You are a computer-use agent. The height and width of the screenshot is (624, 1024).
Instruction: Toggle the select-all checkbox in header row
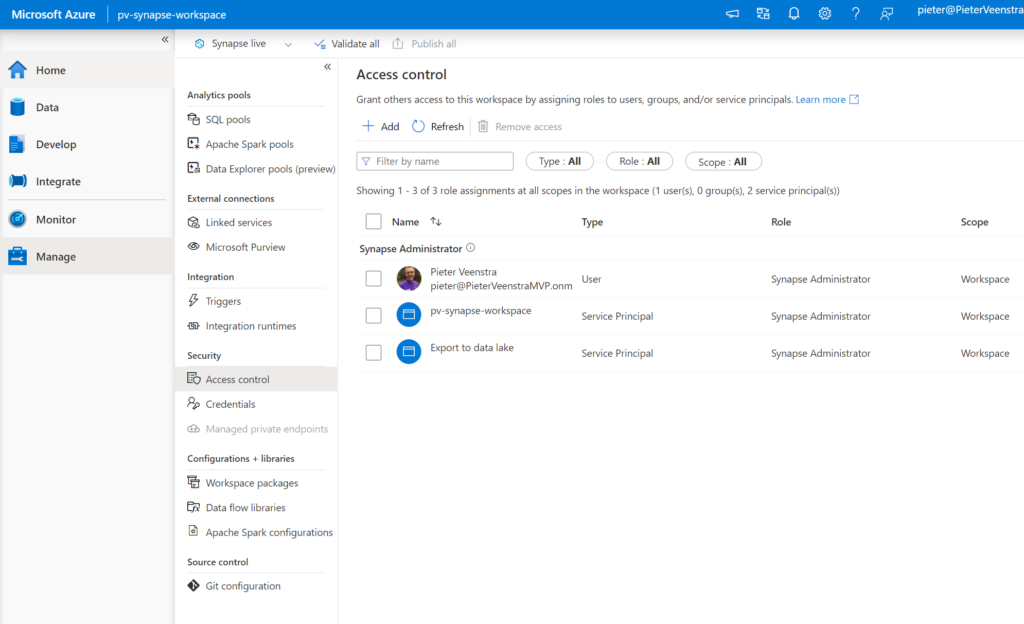click(374, 221)
